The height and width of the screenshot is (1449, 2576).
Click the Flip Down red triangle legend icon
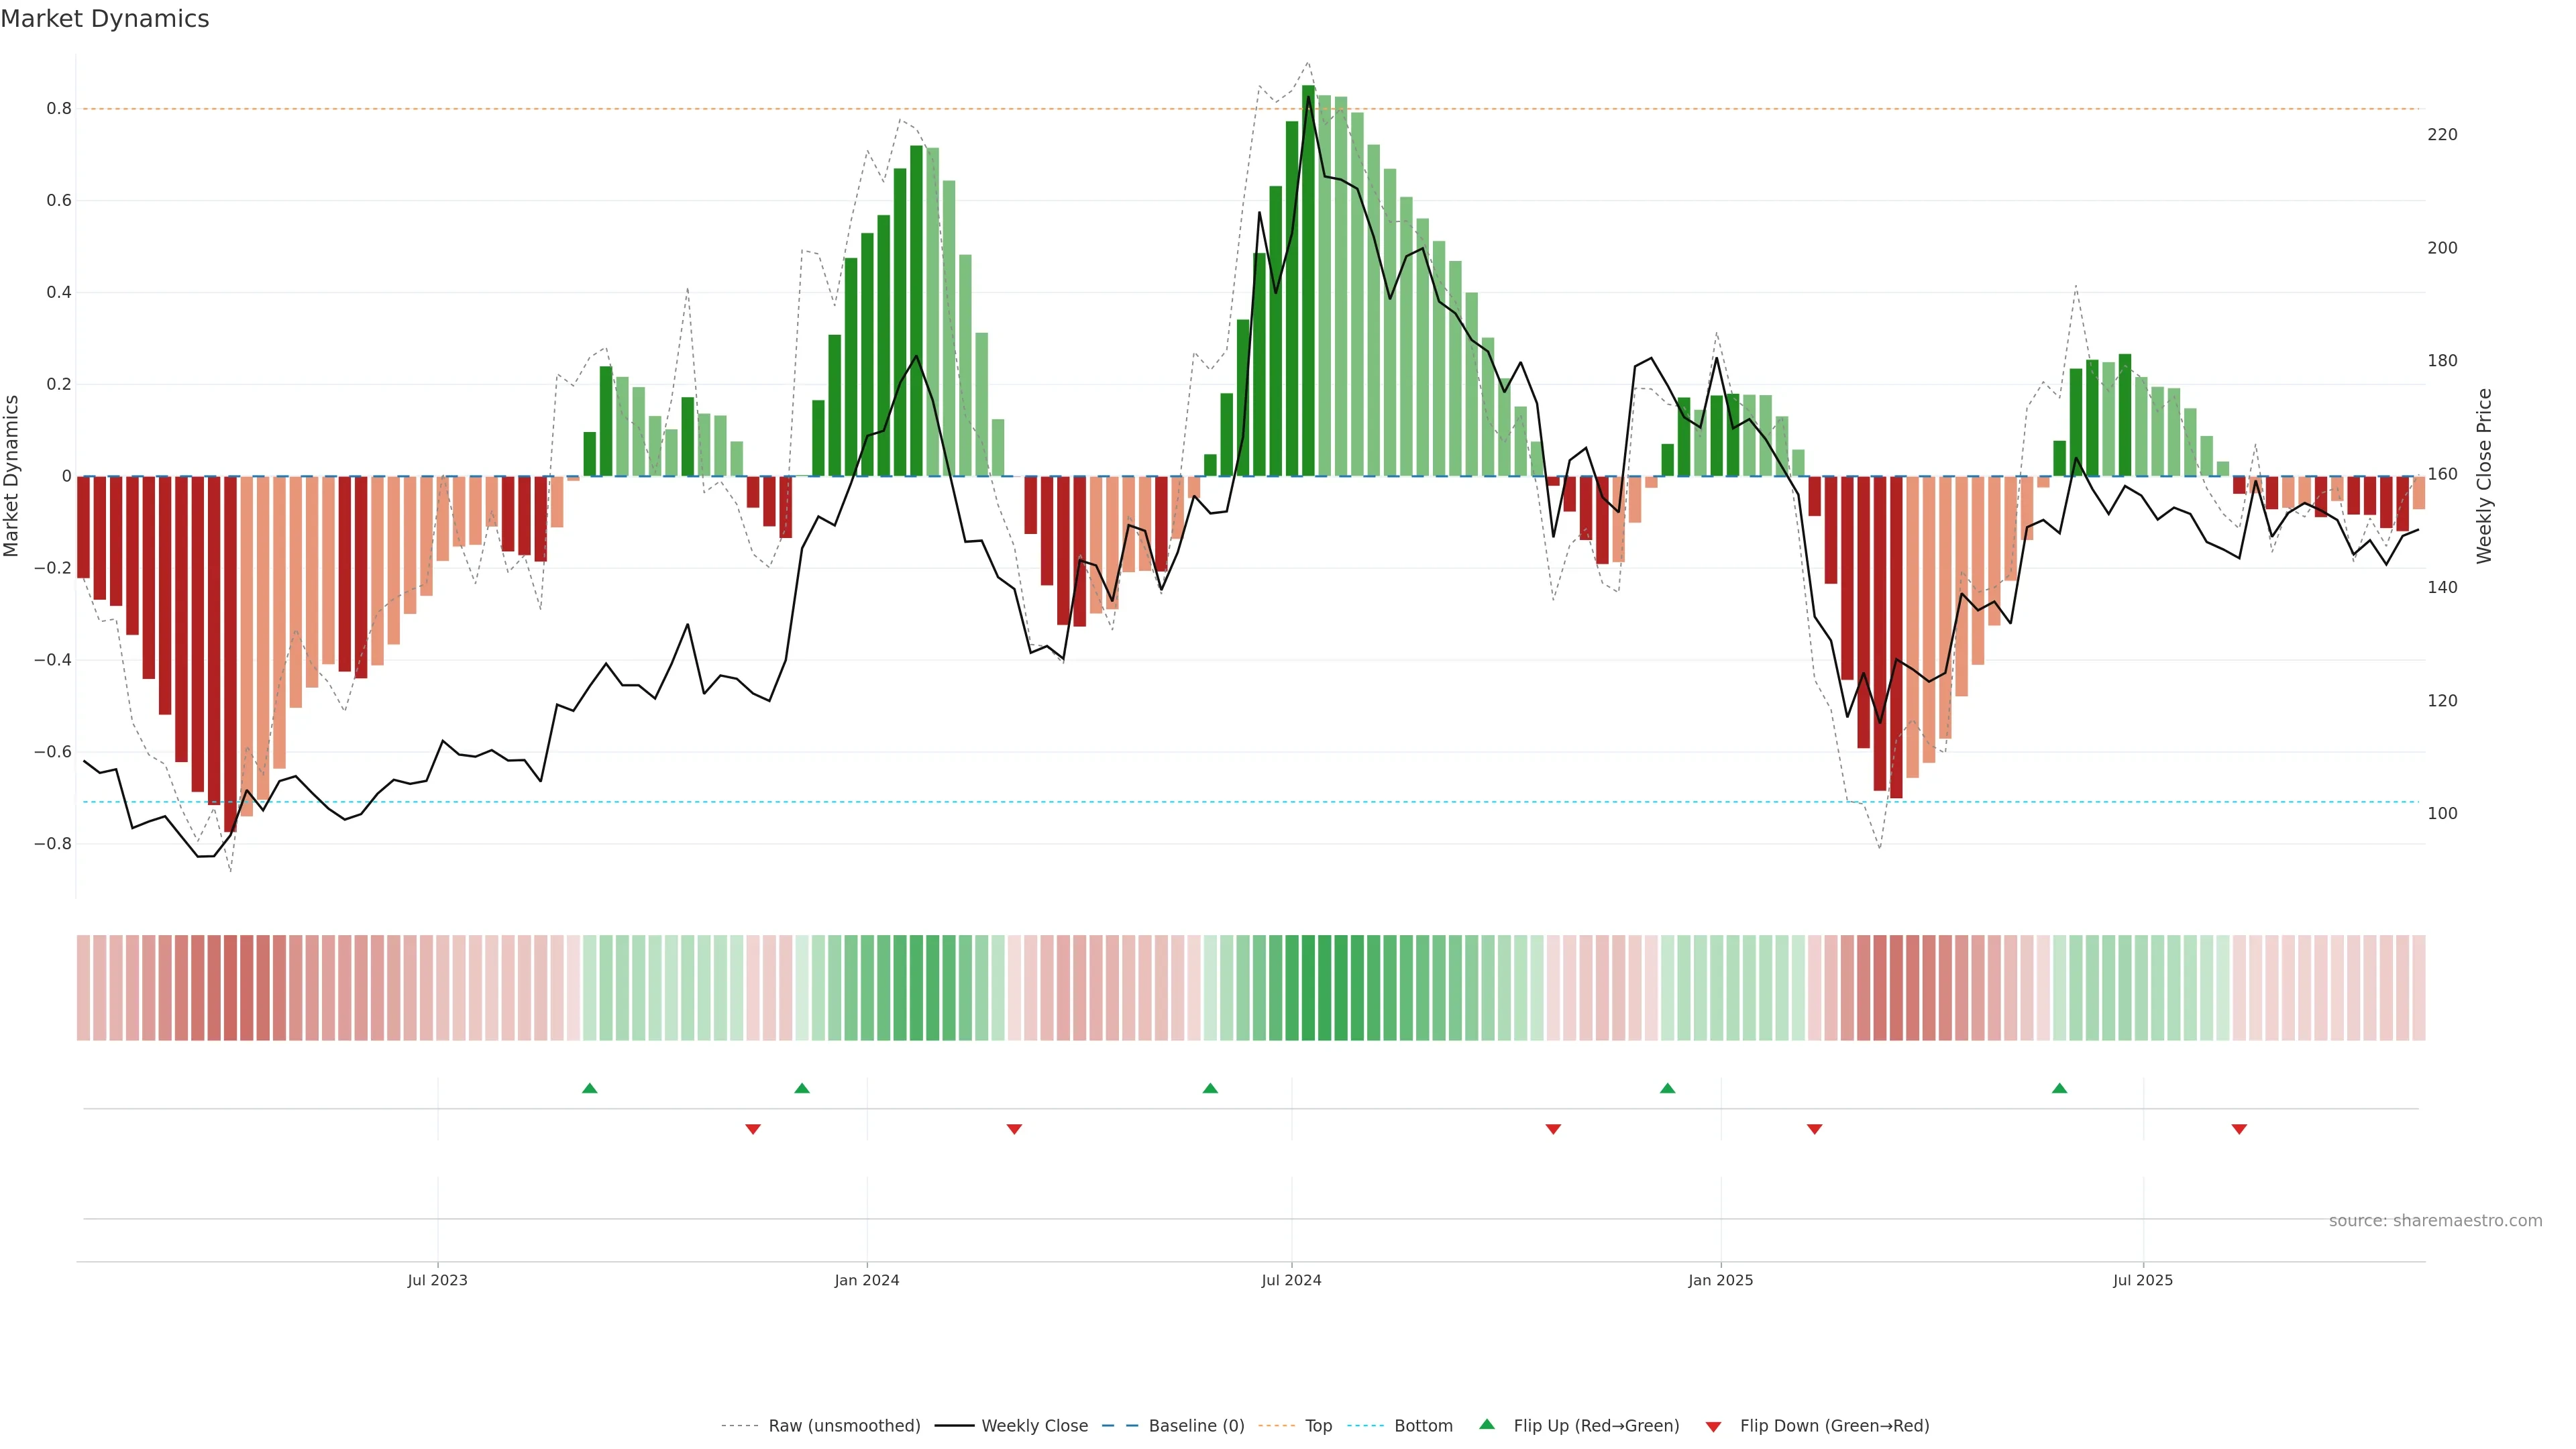click(1713, 1426)
